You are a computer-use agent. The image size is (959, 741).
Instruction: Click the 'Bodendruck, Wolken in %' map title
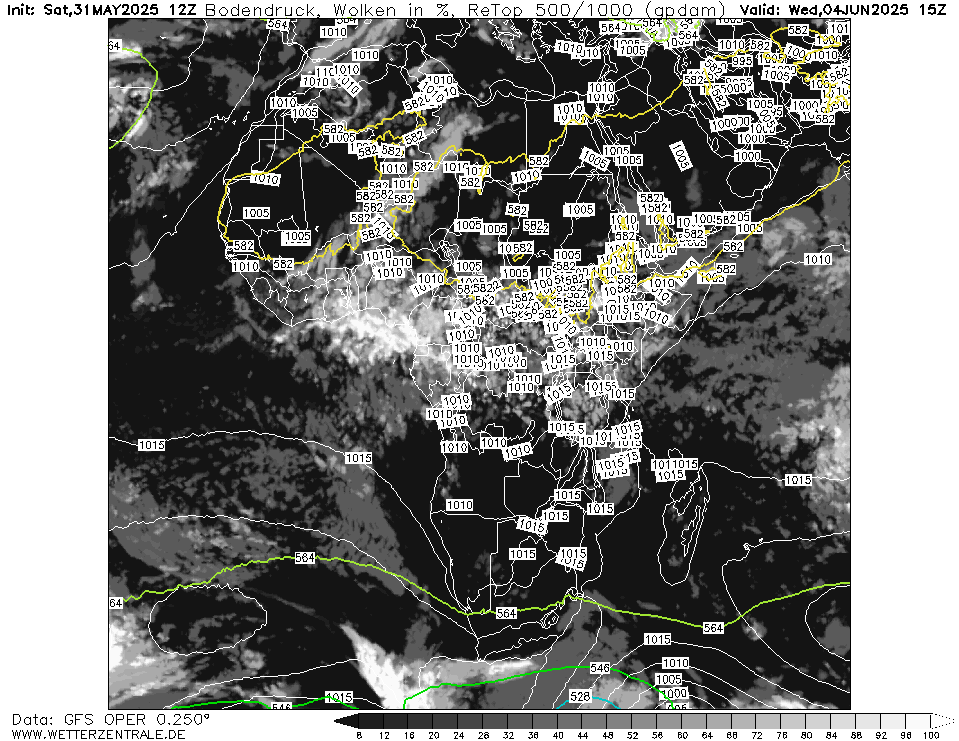[332, 10]
